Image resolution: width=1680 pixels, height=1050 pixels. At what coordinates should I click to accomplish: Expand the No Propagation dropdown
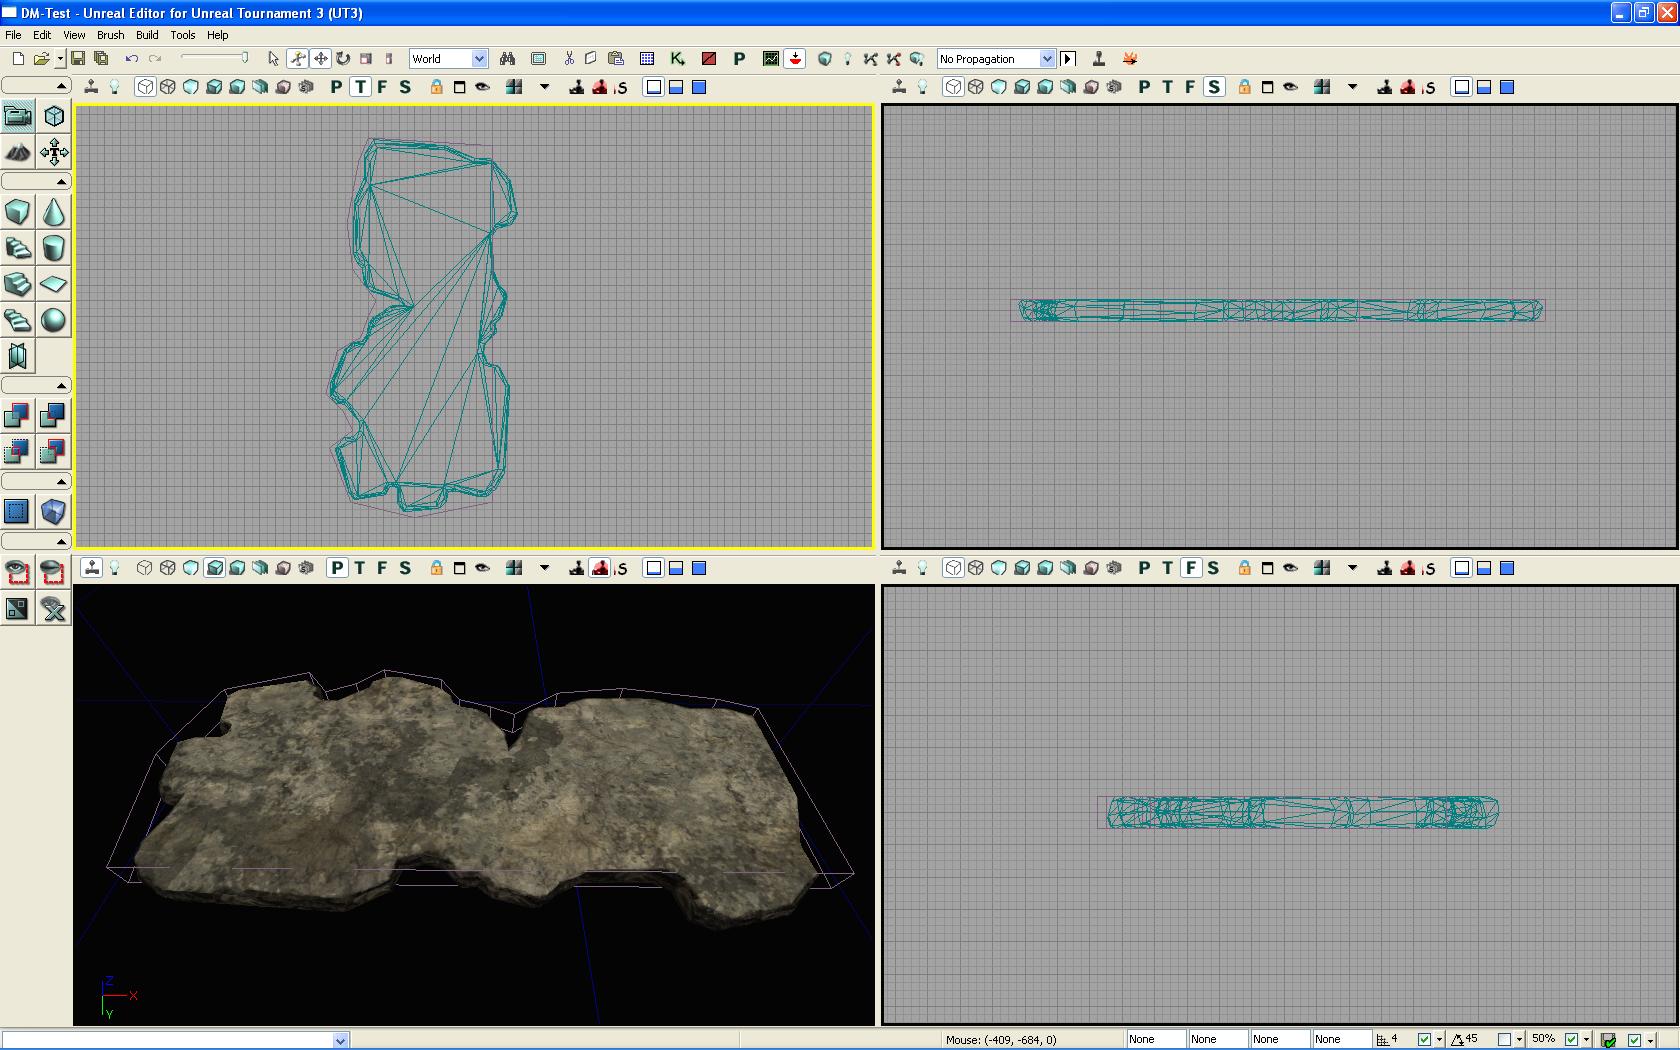click(1046, 59)
